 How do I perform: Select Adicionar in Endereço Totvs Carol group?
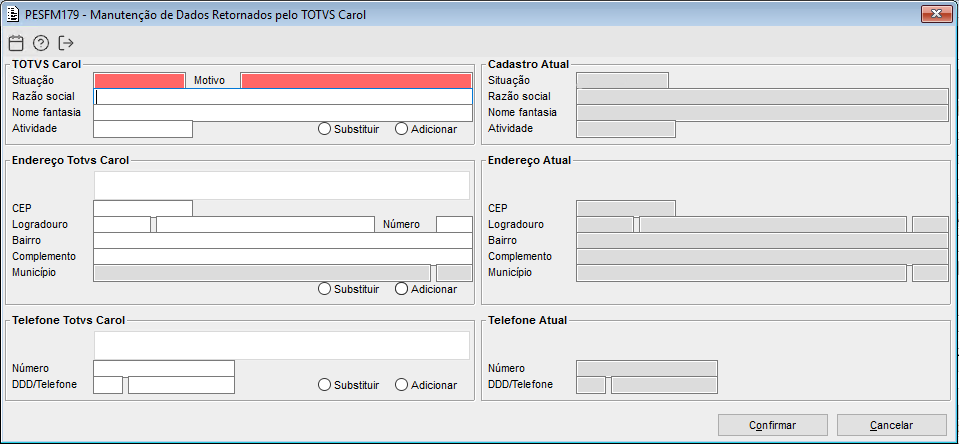coord(426,289)
